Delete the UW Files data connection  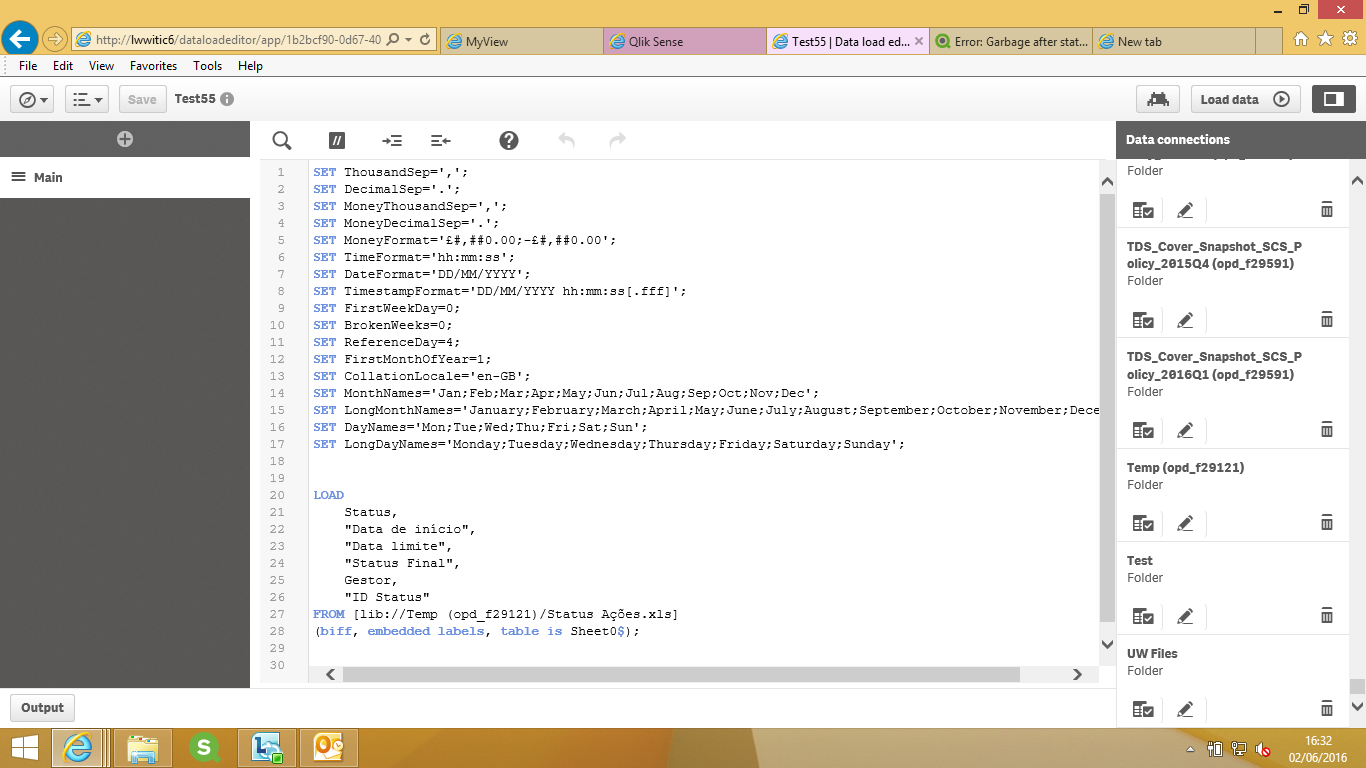click(1327, 709)
